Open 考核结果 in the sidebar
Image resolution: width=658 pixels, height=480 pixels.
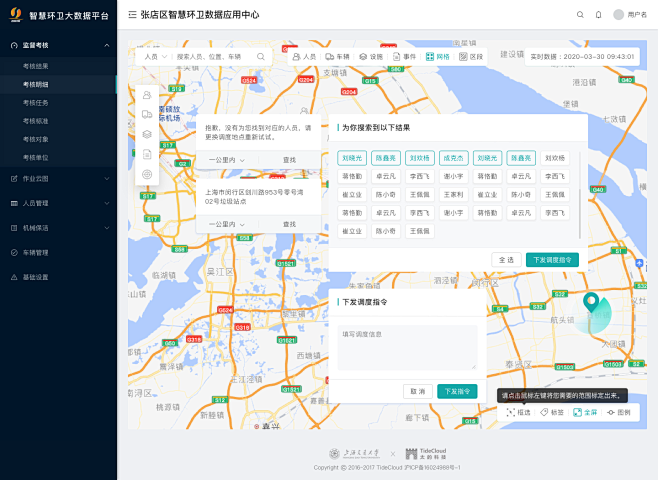coord(36,66)
